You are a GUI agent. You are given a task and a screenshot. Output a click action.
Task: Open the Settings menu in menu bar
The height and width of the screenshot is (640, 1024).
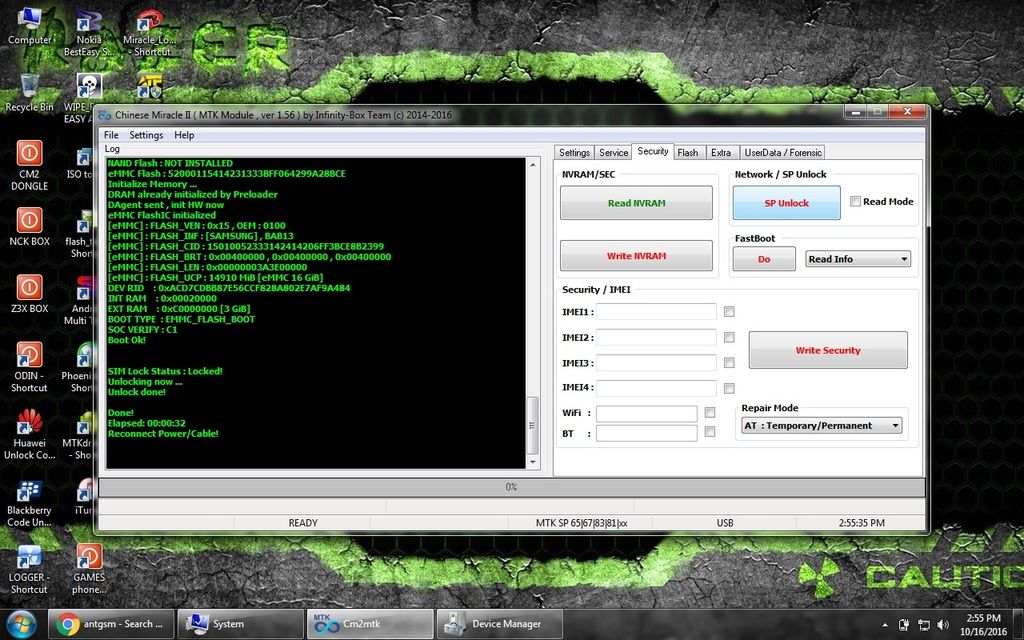point(146,135)
